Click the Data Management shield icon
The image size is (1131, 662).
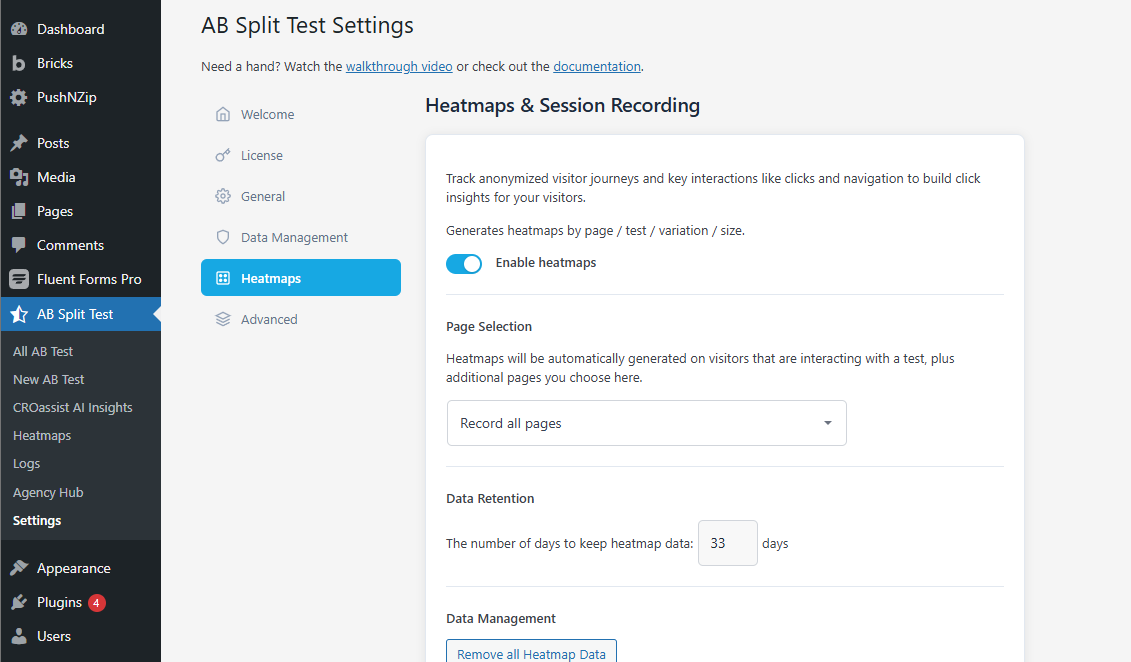[222, 237]
